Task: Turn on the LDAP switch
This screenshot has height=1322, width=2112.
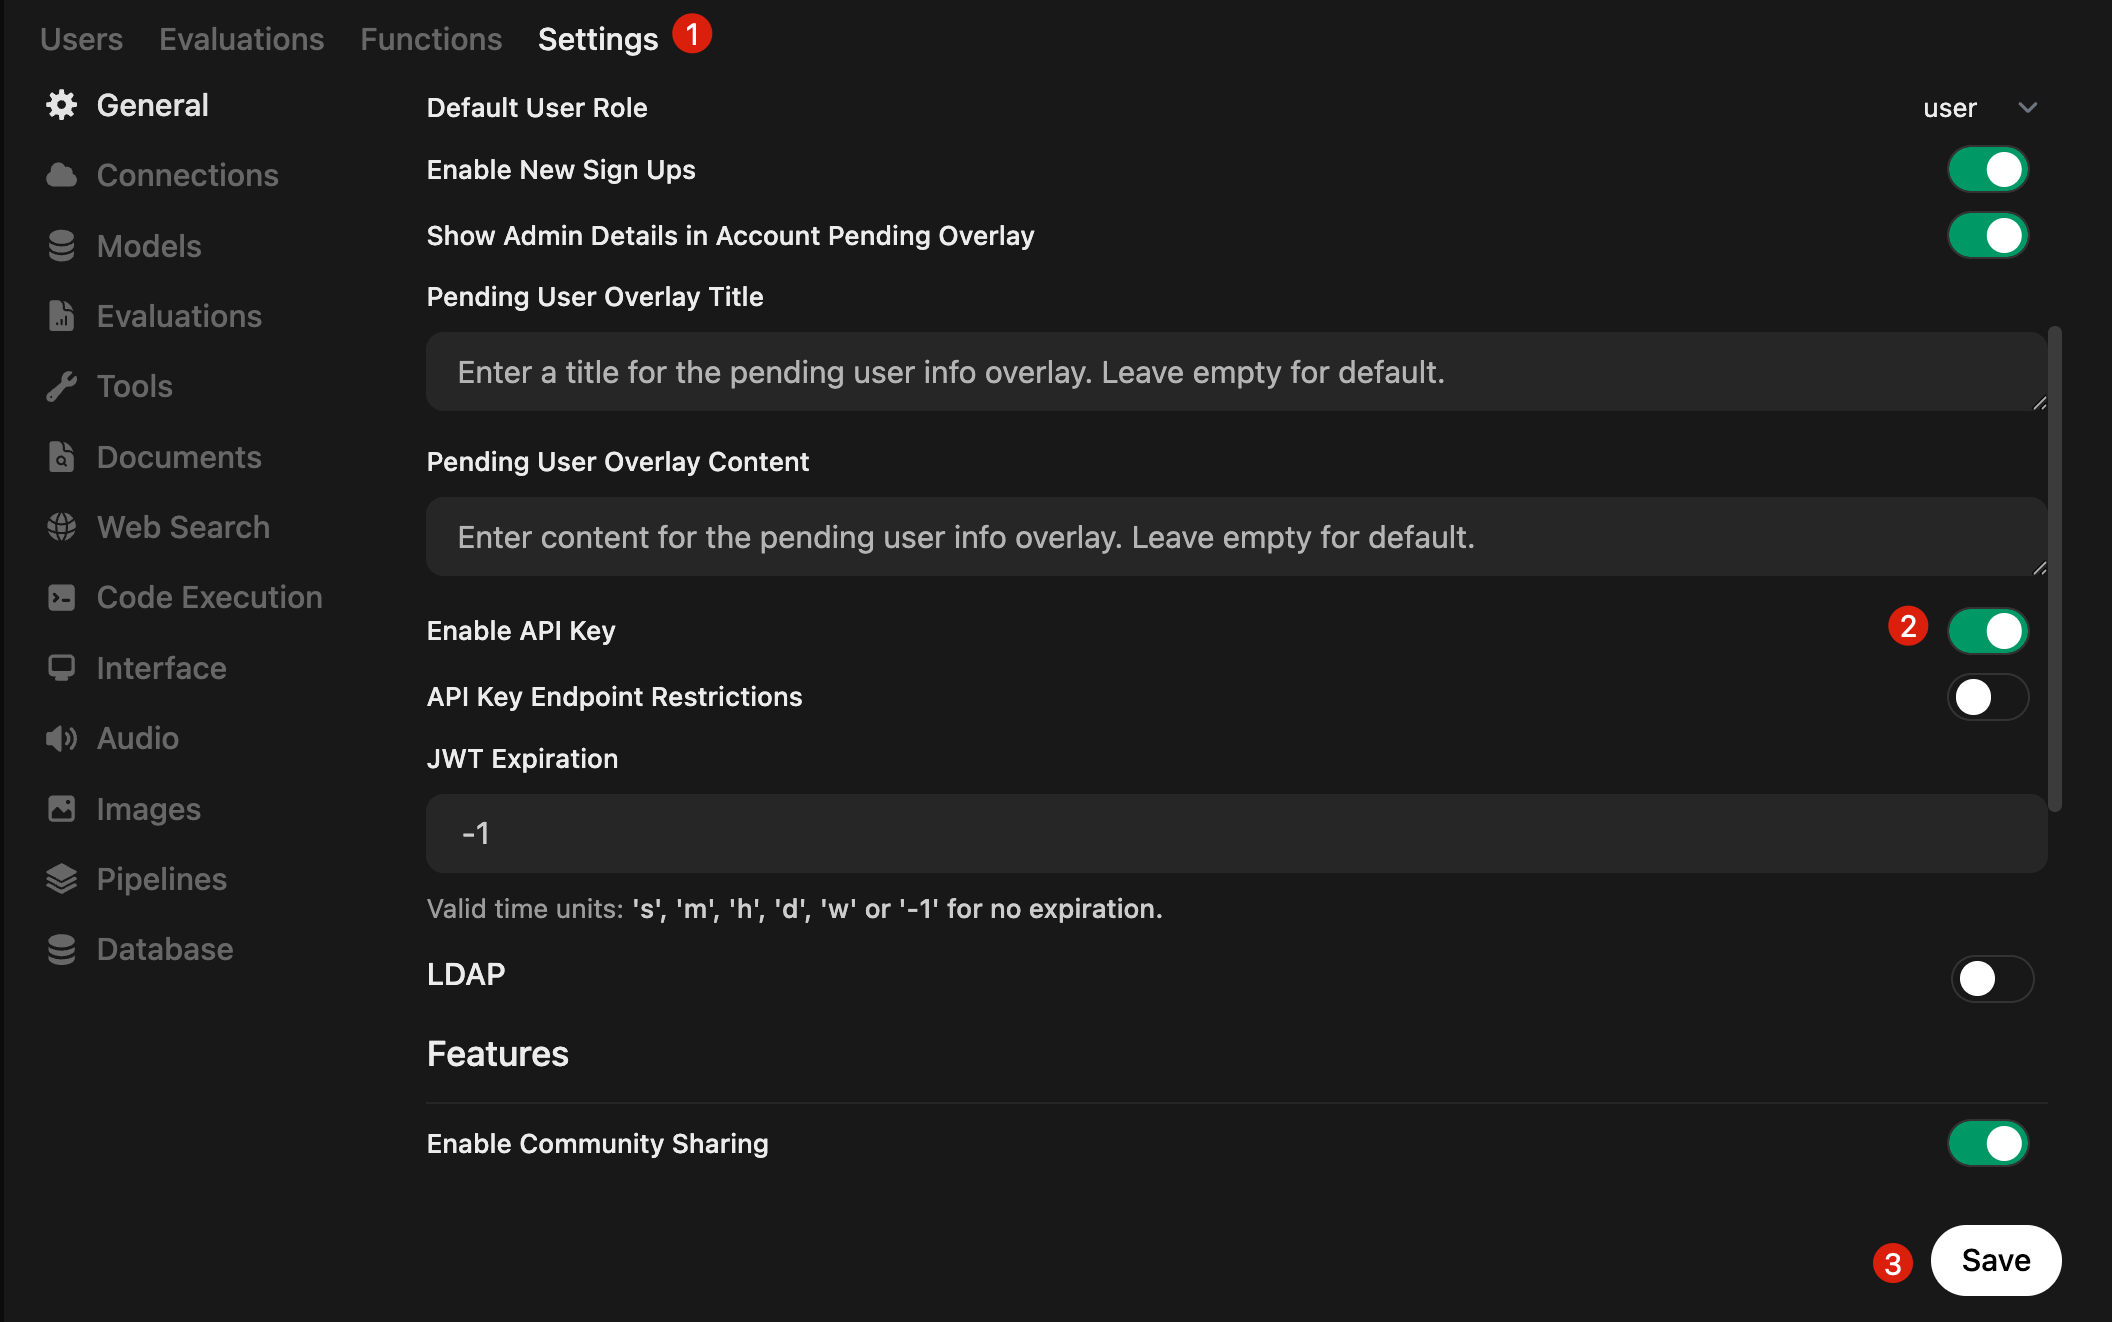Action: tap(1992, 978)
